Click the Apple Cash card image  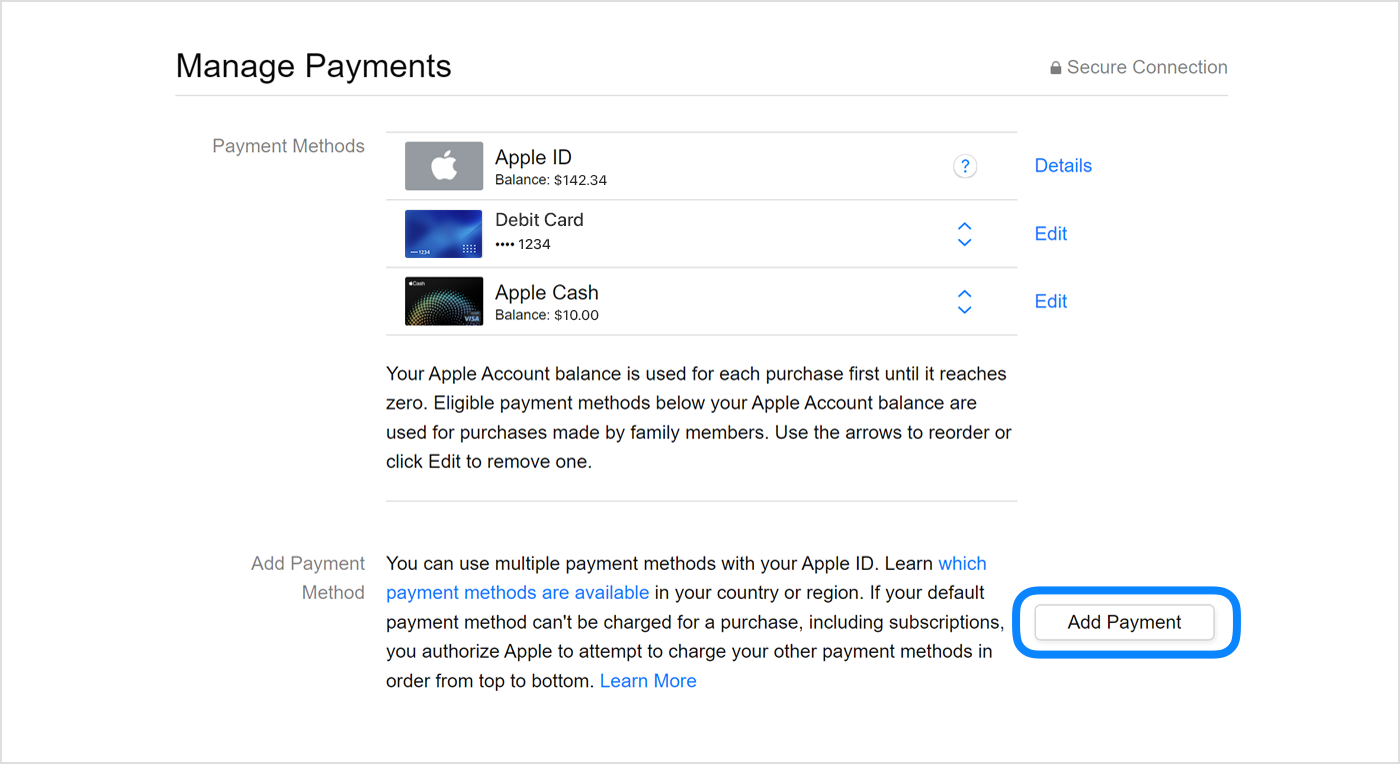(444, 301)
